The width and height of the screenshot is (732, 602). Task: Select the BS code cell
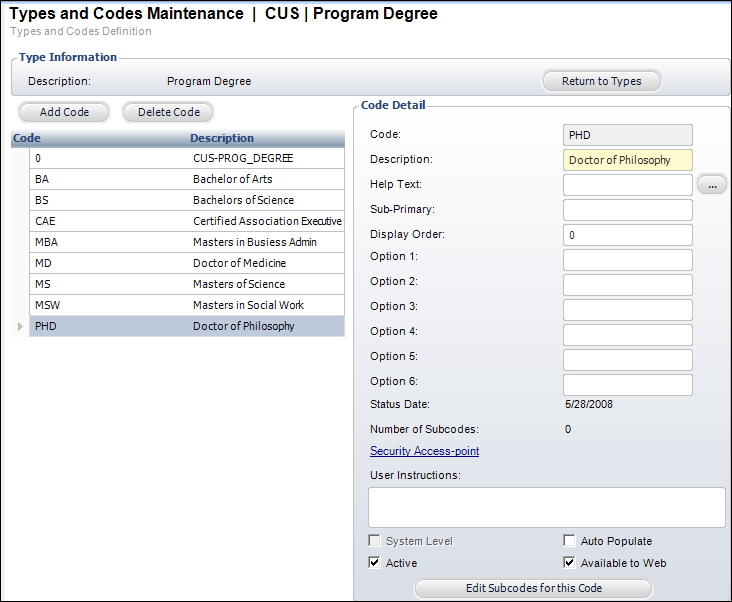(109, 200)
